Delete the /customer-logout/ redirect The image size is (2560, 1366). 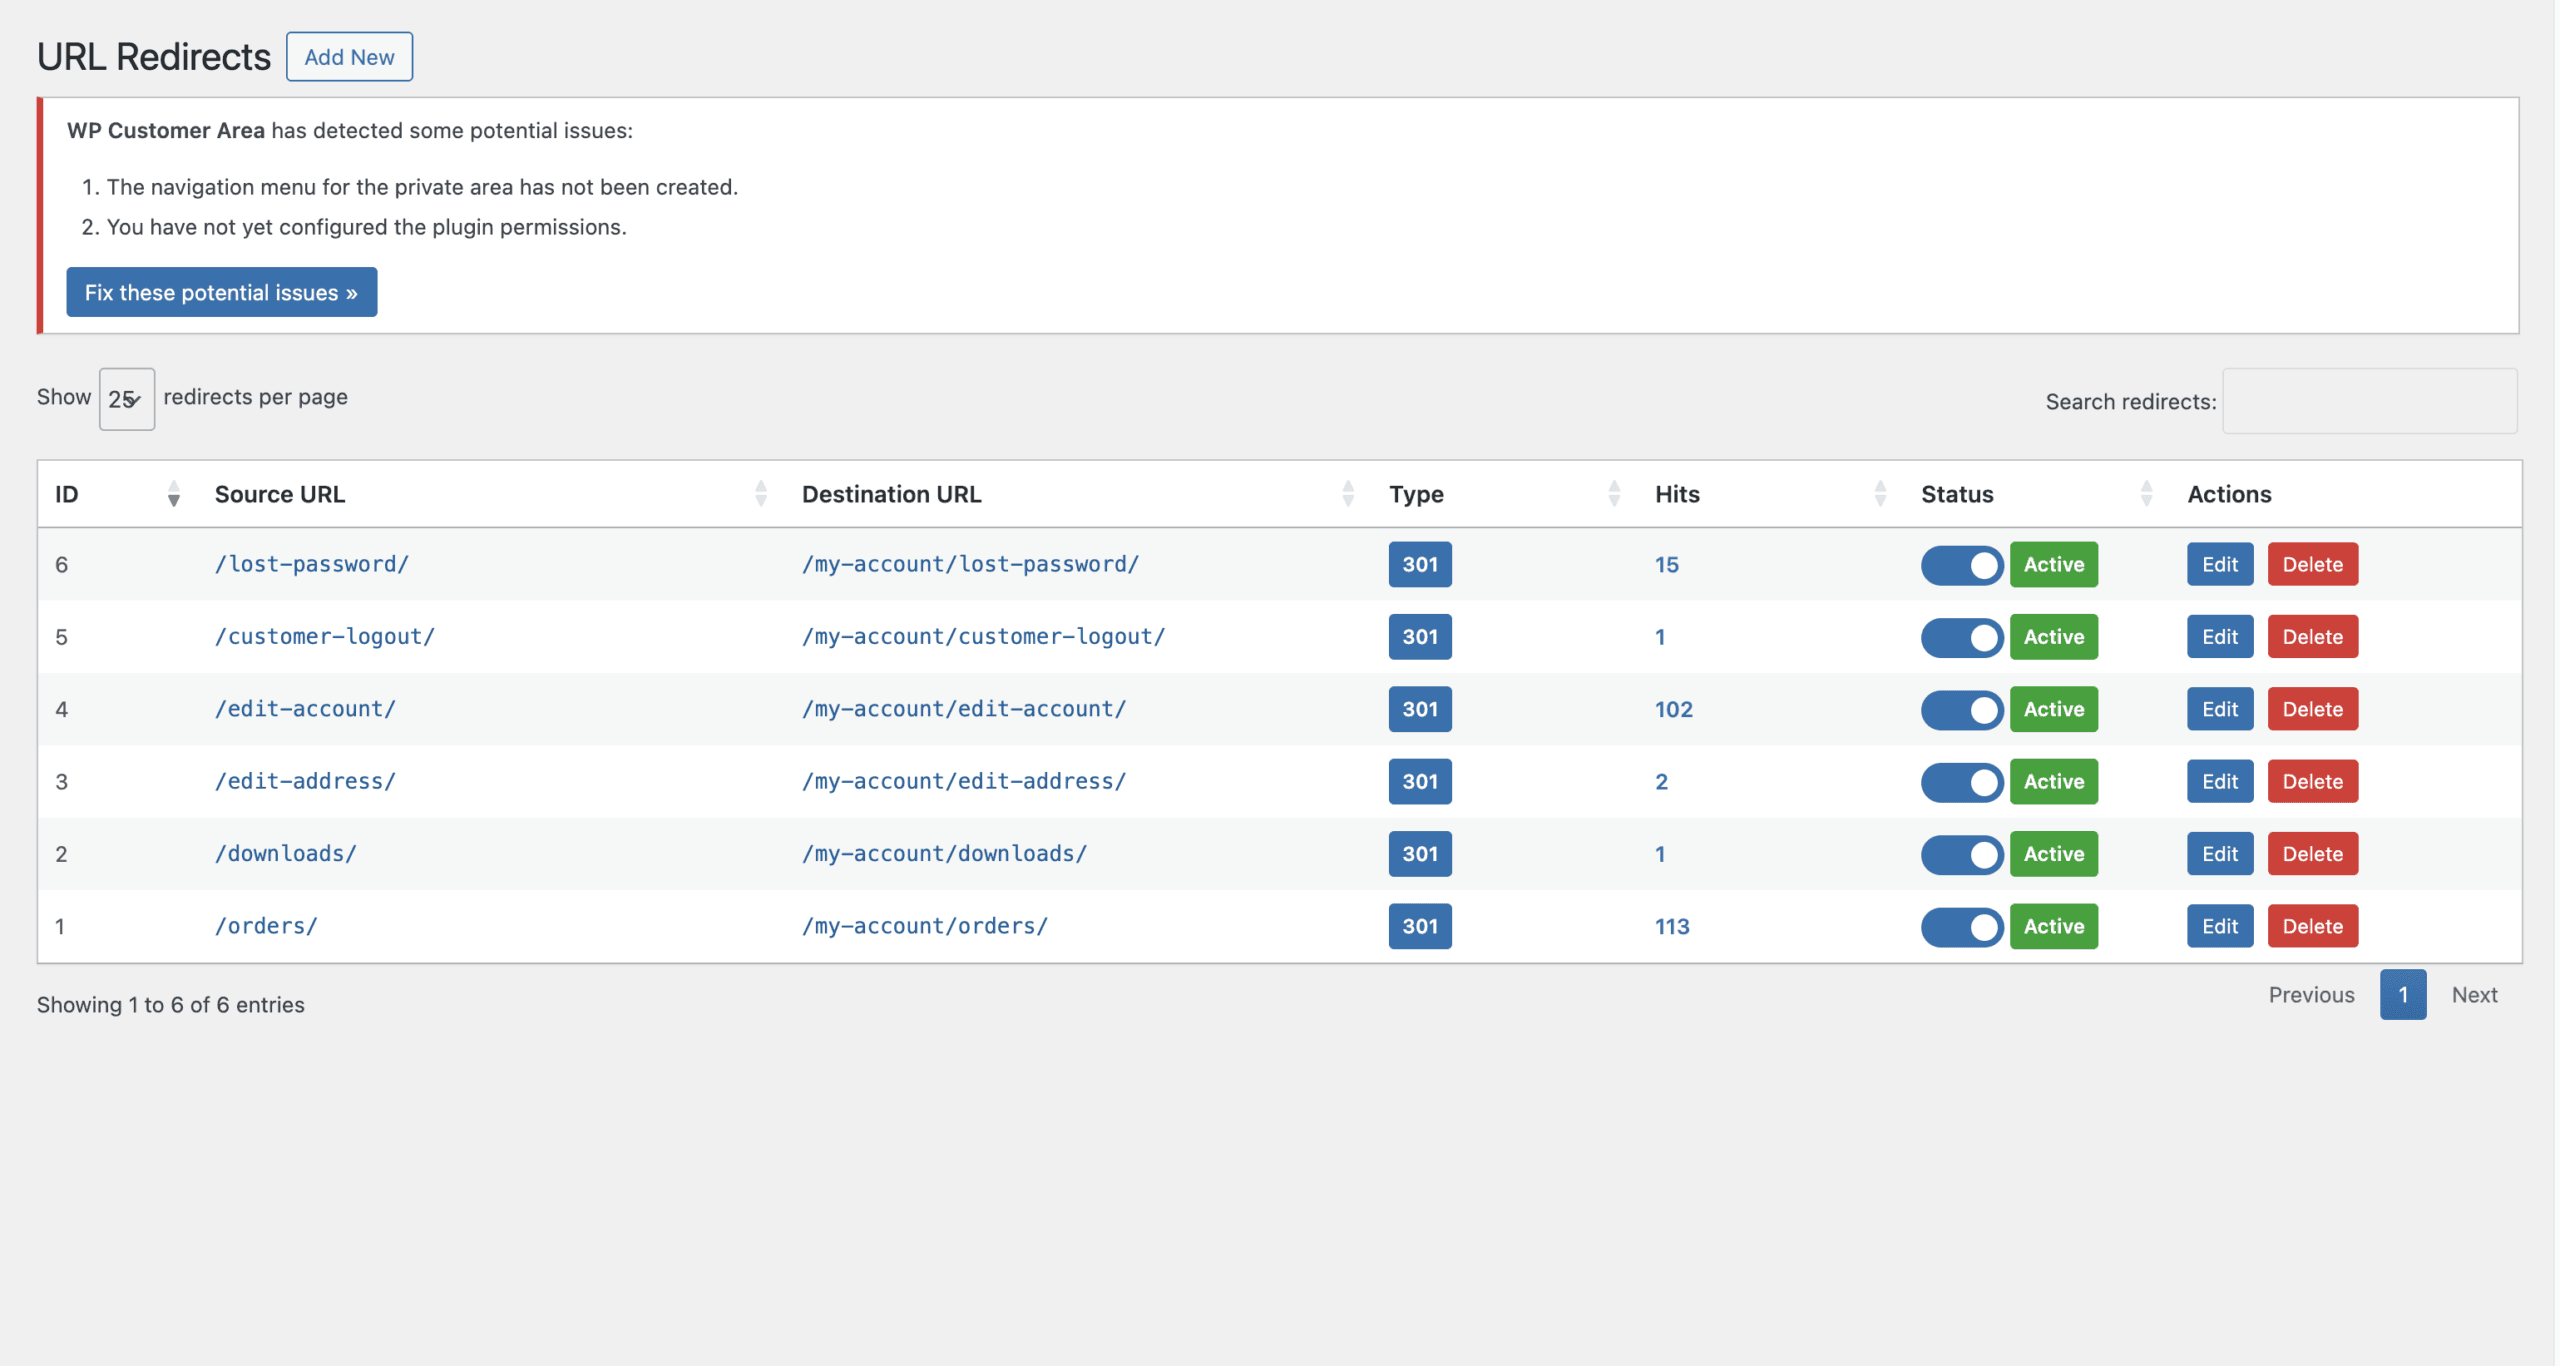[2312, 636]
